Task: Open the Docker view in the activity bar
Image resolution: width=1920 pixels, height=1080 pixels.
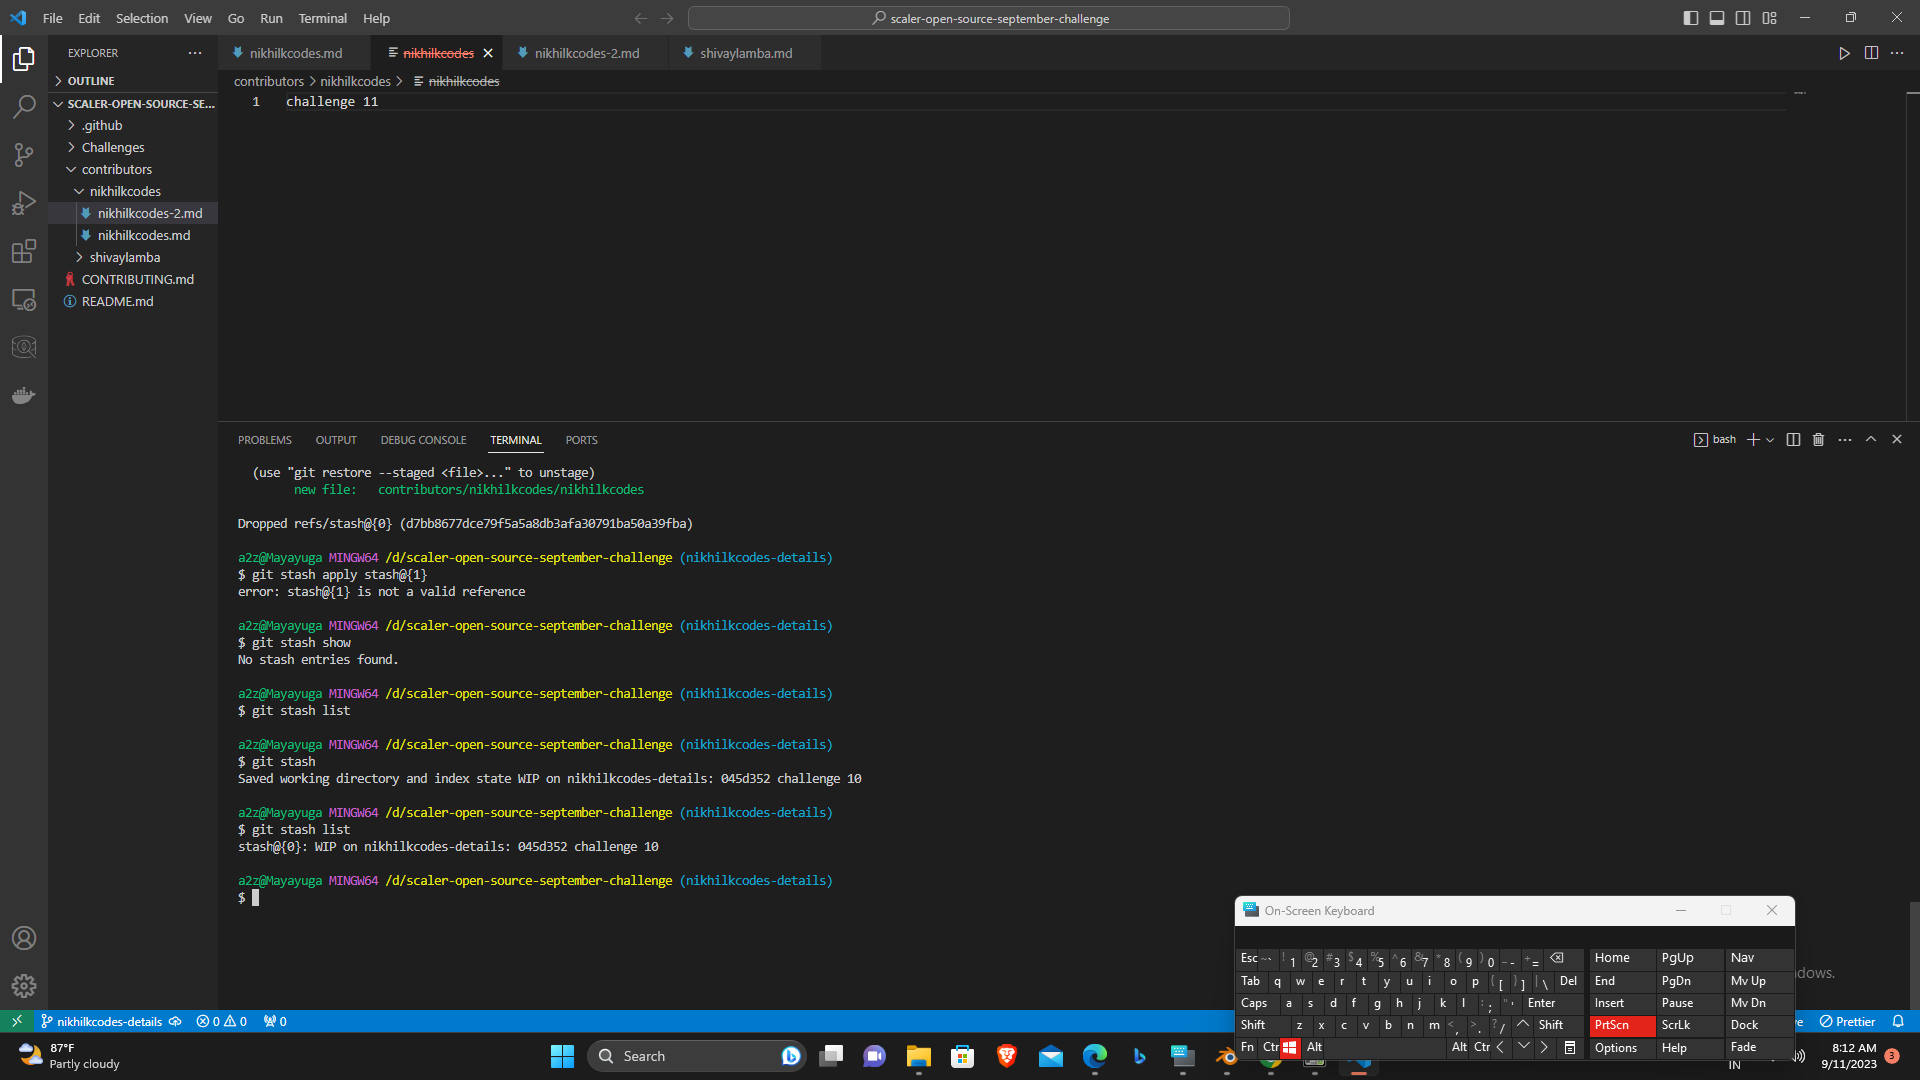Action: click(24, 394)
